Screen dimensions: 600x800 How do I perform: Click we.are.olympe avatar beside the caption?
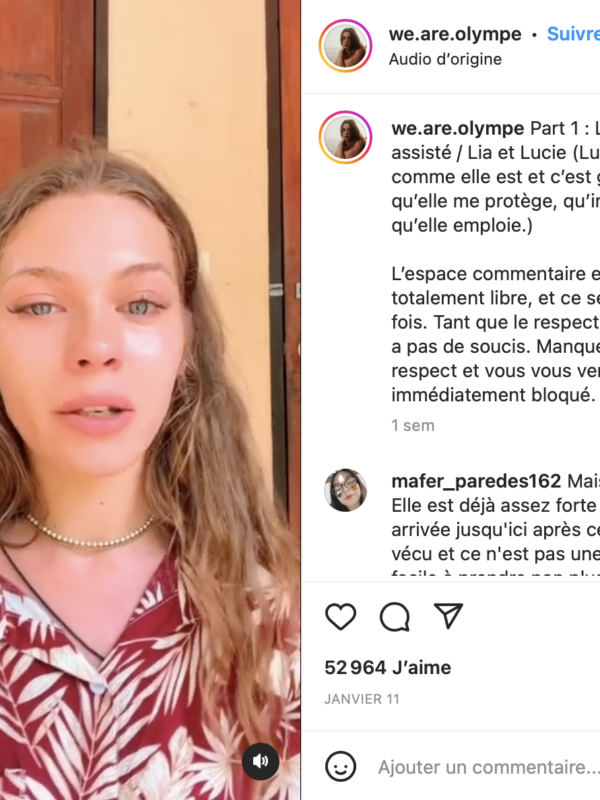click(345, 138)
